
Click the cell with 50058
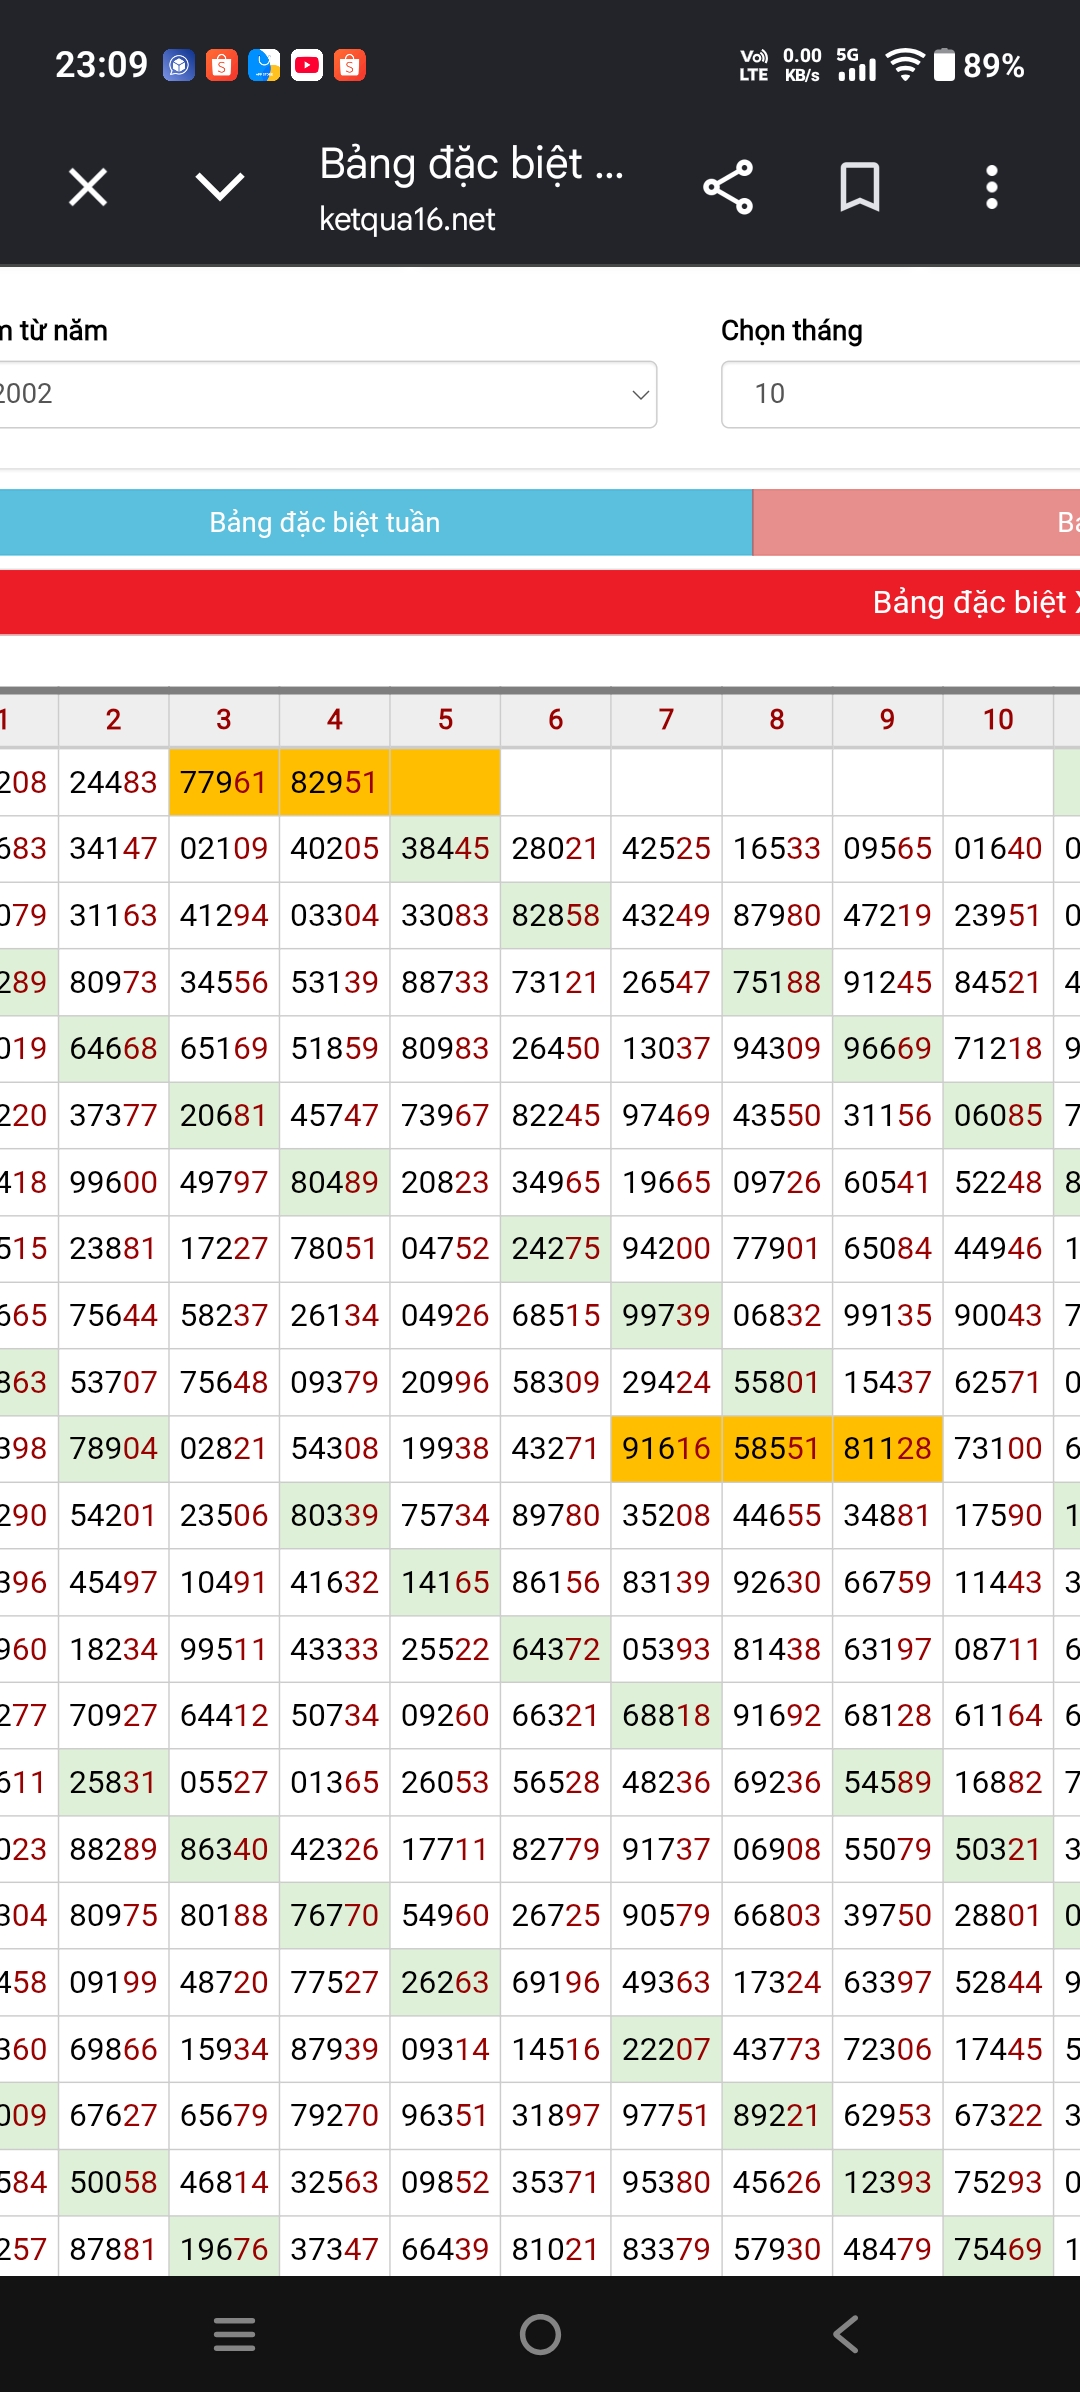[113, 2182]
